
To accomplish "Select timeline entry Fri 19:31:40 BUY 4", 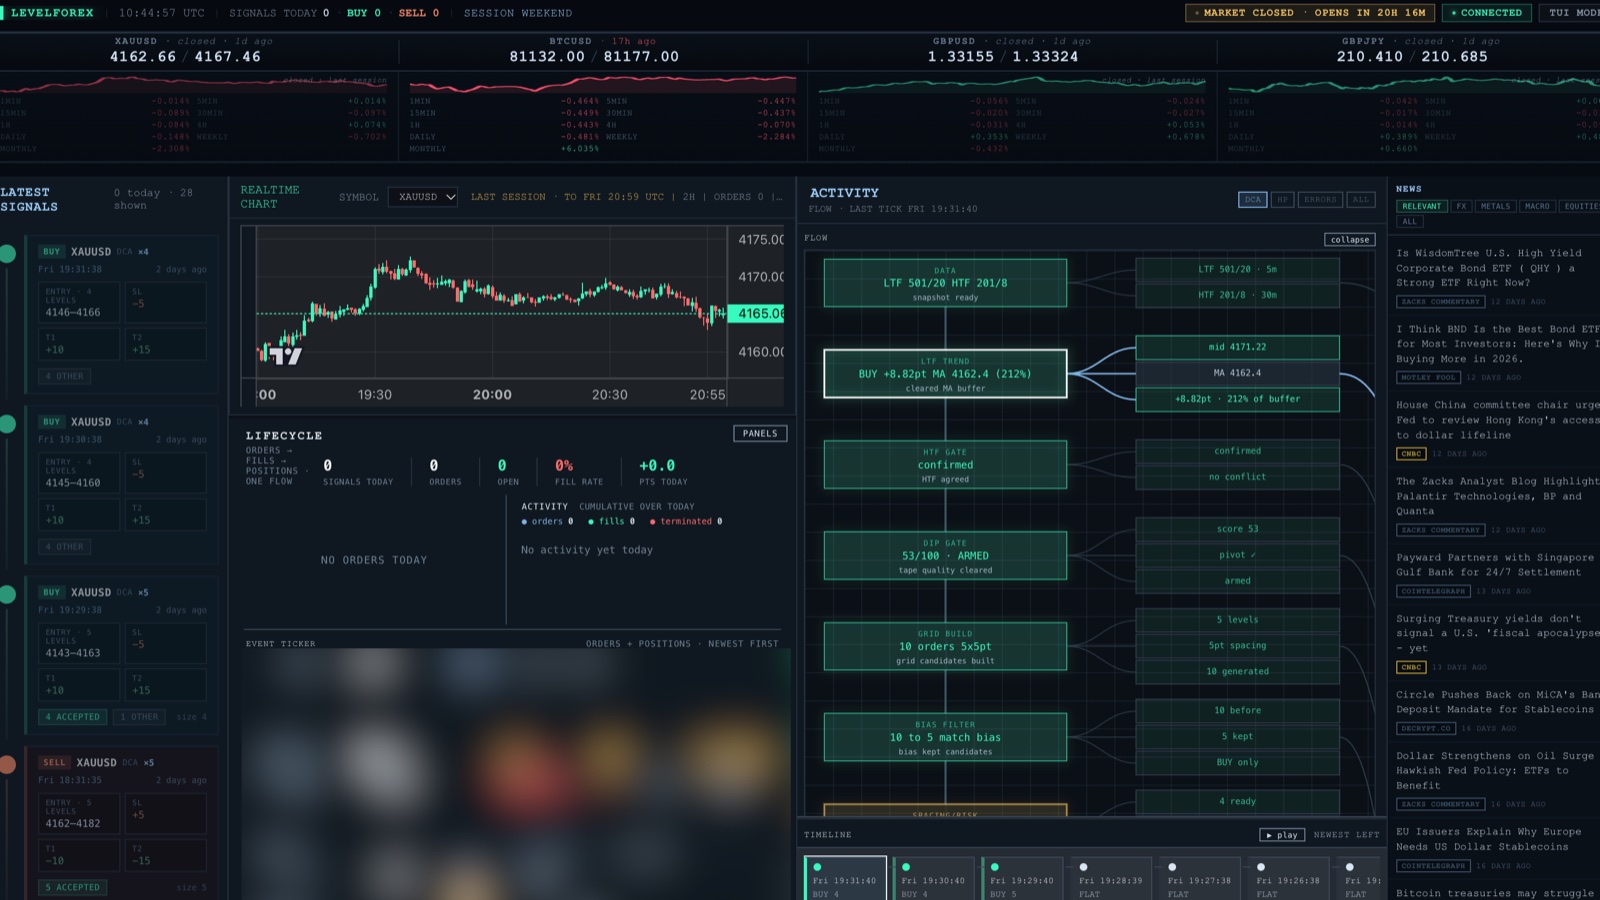I will (x=846, y=878).
